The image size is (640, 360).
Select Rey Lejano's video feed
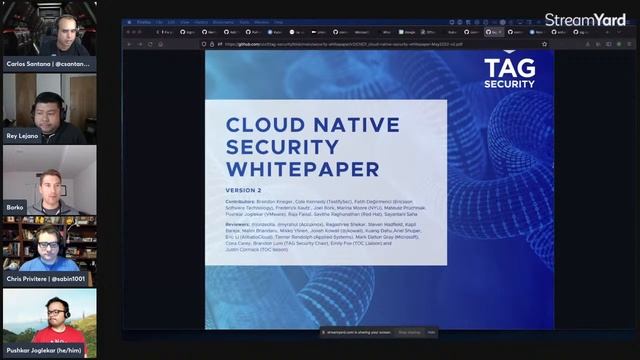pyautogui.click(x=49, y=109)
